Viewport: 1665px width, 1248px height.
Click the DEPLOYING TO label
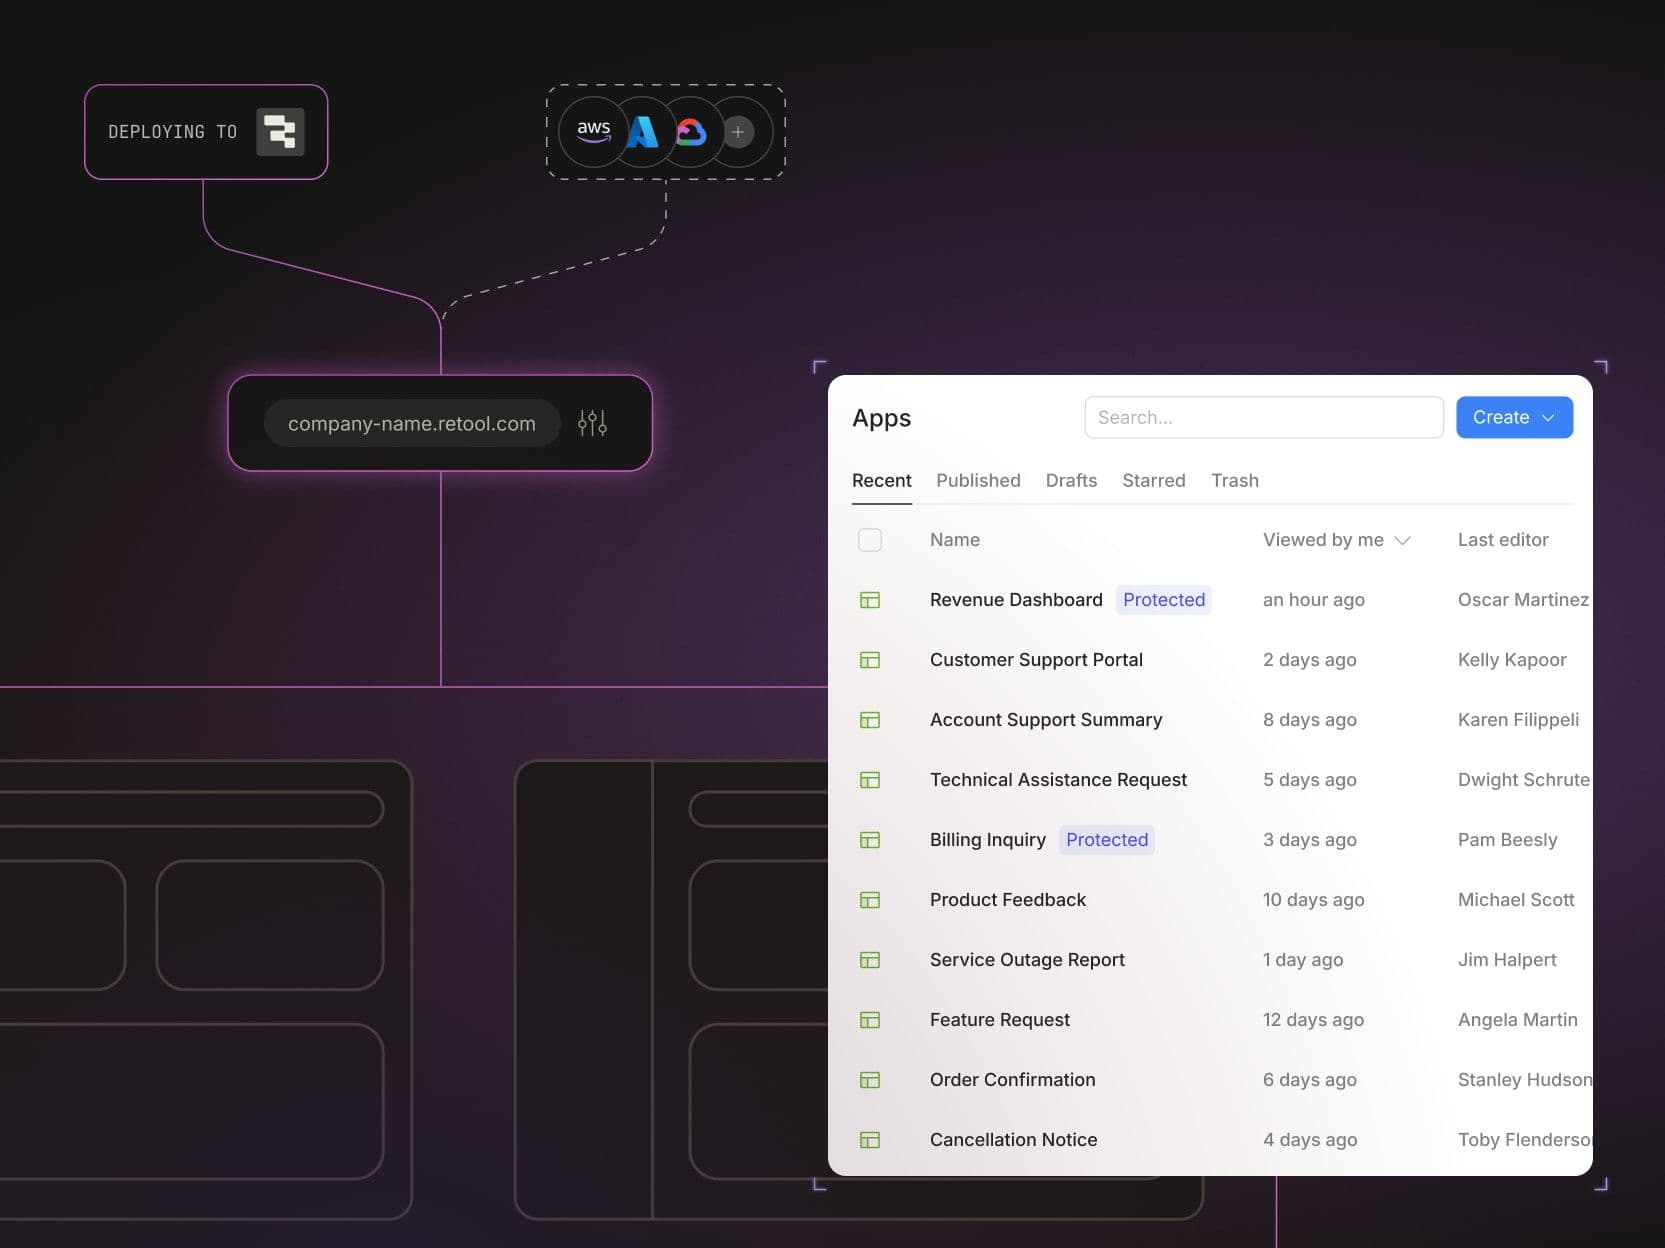click(x=172, y=132)
